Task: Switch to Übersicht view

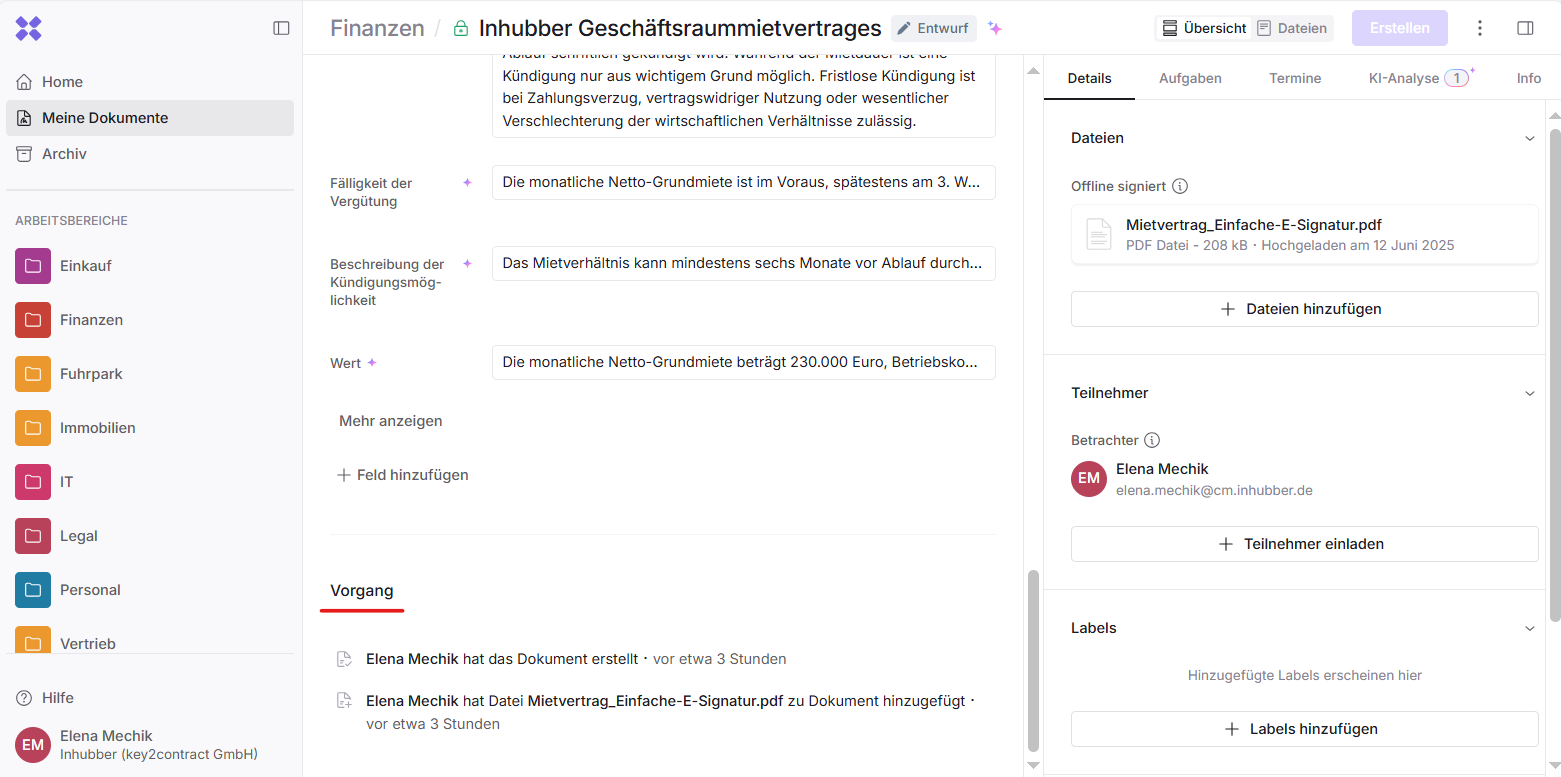Action: pos(1204,28)
